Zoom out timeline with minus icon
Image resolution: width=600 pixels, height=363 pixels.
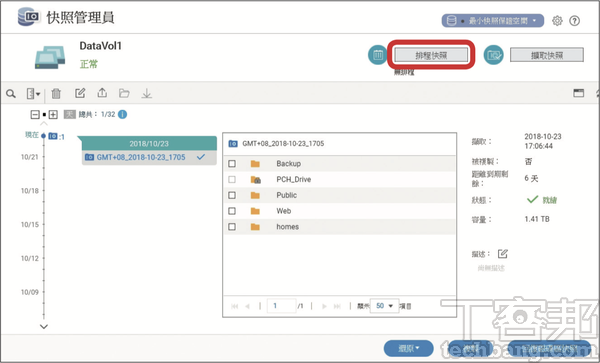[x=35, y=114]
